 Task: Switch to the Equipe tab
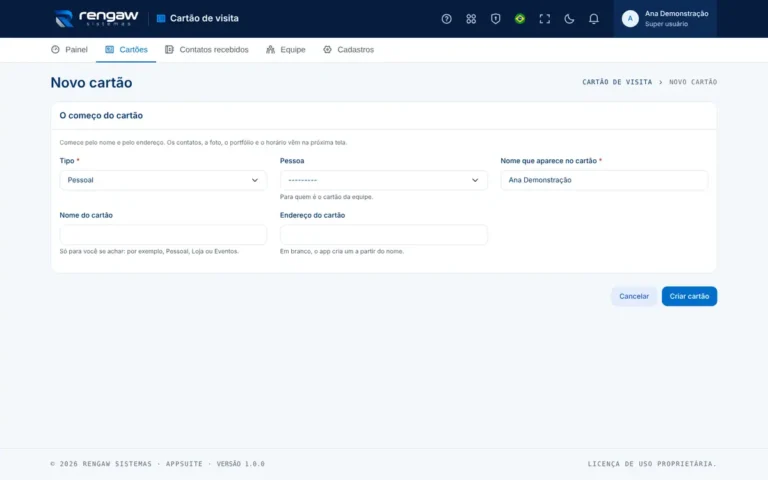point(286,49)
